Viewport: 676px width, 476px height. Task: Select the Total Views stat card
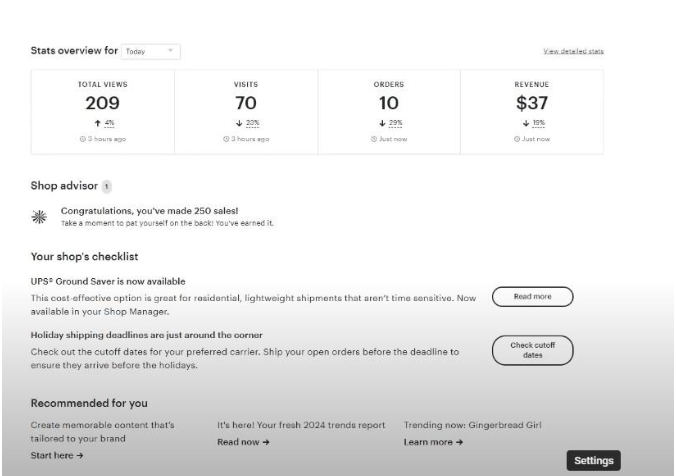103,111
